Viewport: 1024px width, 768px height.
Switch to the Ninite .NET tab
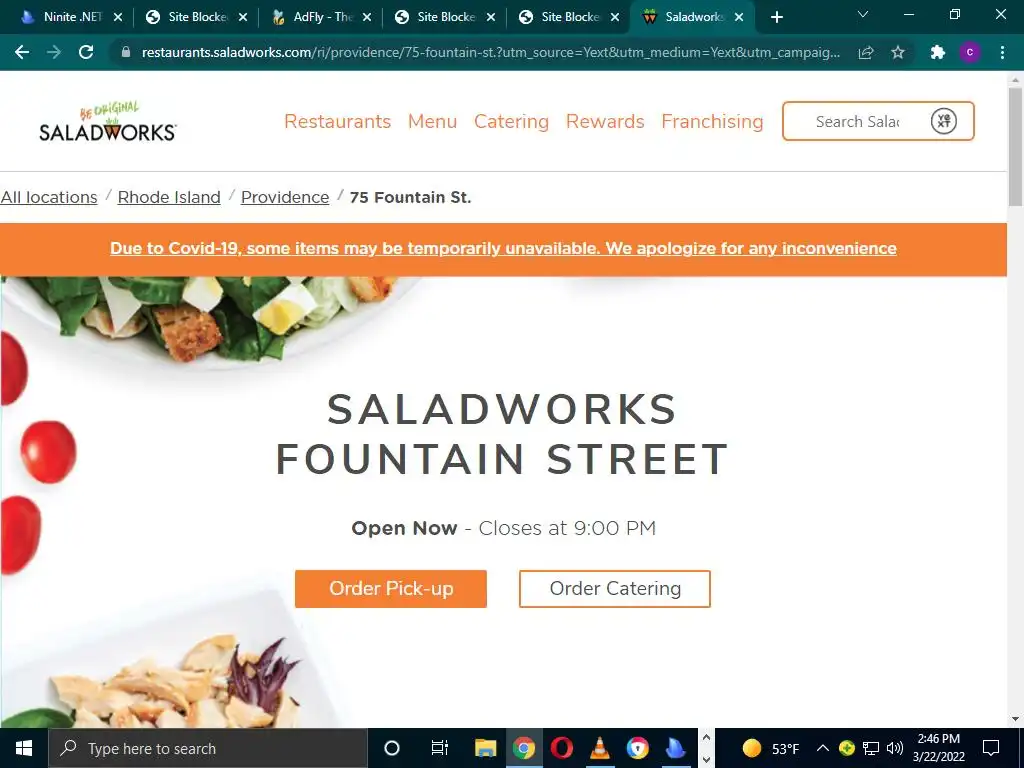tap(72, 17)
